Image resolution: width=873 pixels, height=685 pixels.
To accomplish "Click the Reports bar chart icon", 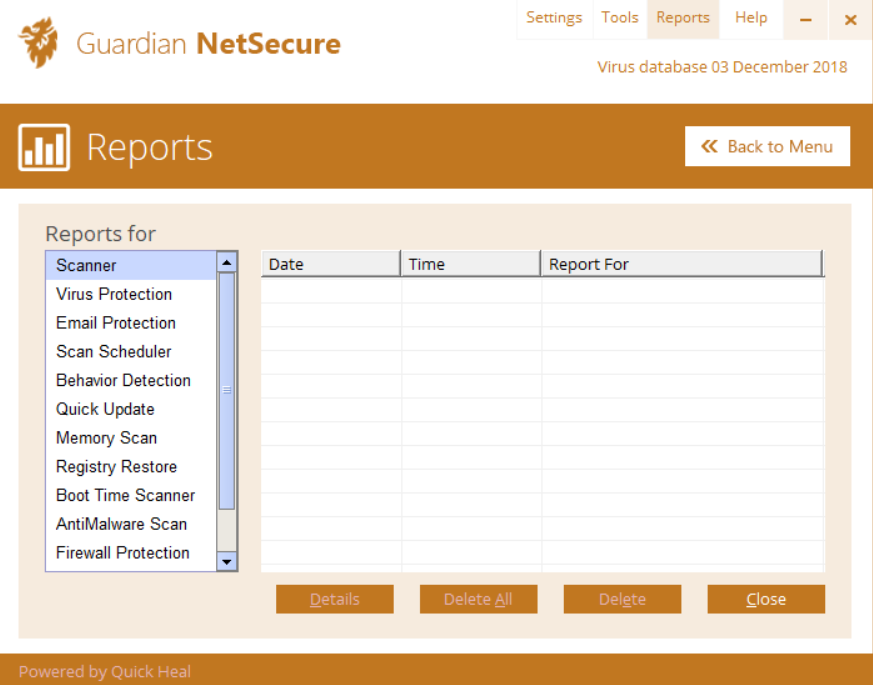I will 42,147.
